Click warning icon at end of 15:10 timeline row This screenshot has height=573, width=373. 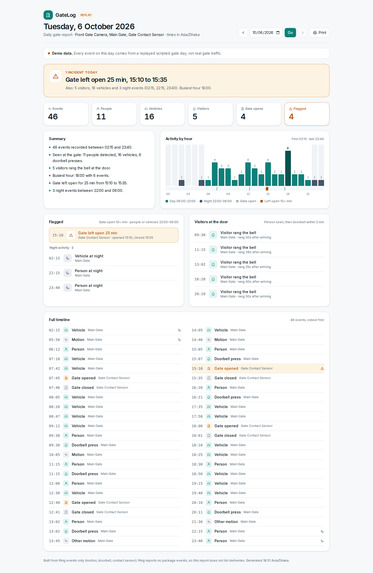tap(322, 368)
